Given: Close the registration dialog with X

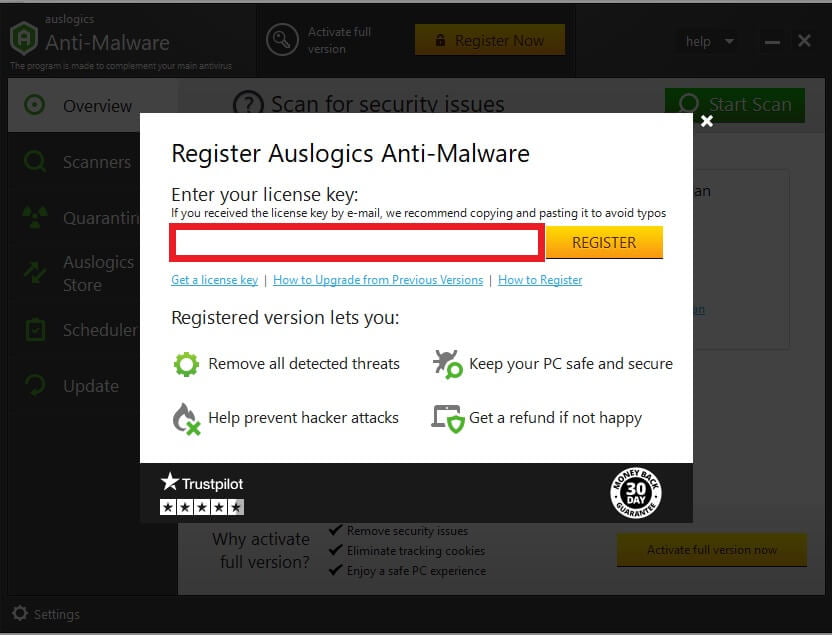Looking at the screenshot, I should [x=707, y=121].
